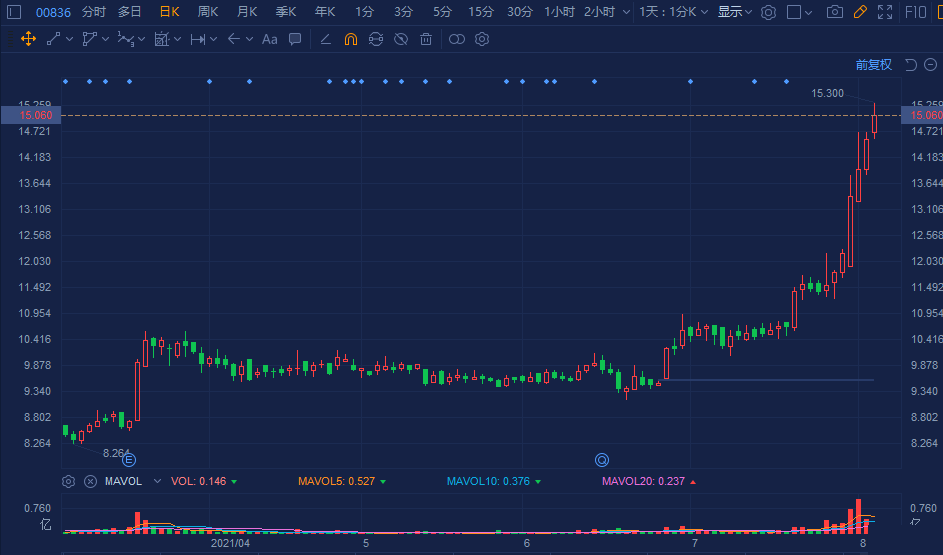943x555 pixels.
Task: Select the 2小时 period
Action: (x=600, y=12)
